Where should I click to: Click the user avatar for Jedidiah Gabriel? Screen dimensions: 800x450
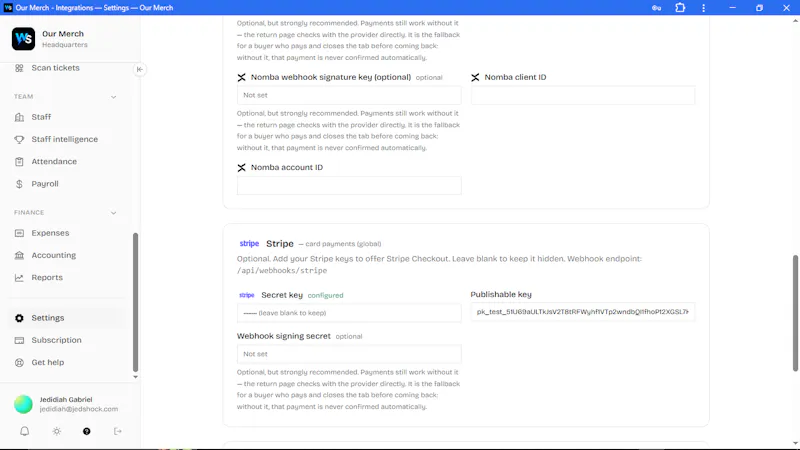pyautogui.click(x=23, y=404)
